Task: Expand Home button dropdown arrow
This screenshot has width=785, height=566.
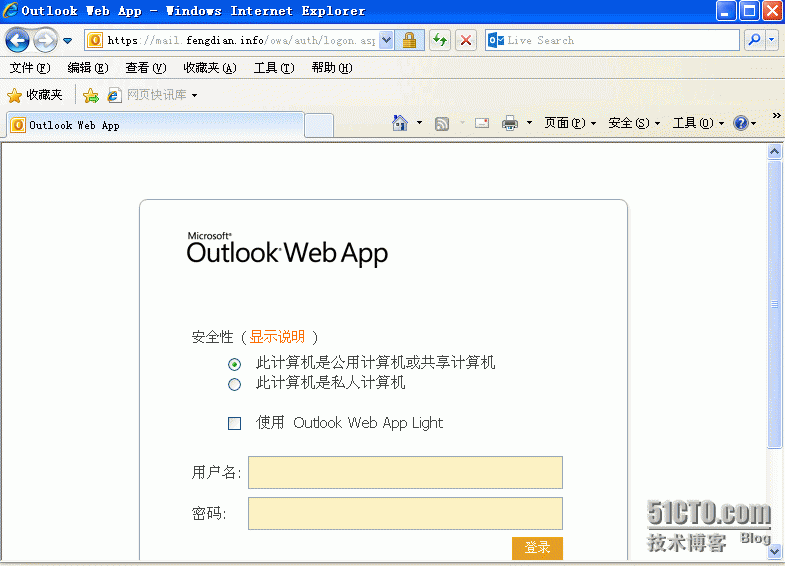Action: coord(420,123)
